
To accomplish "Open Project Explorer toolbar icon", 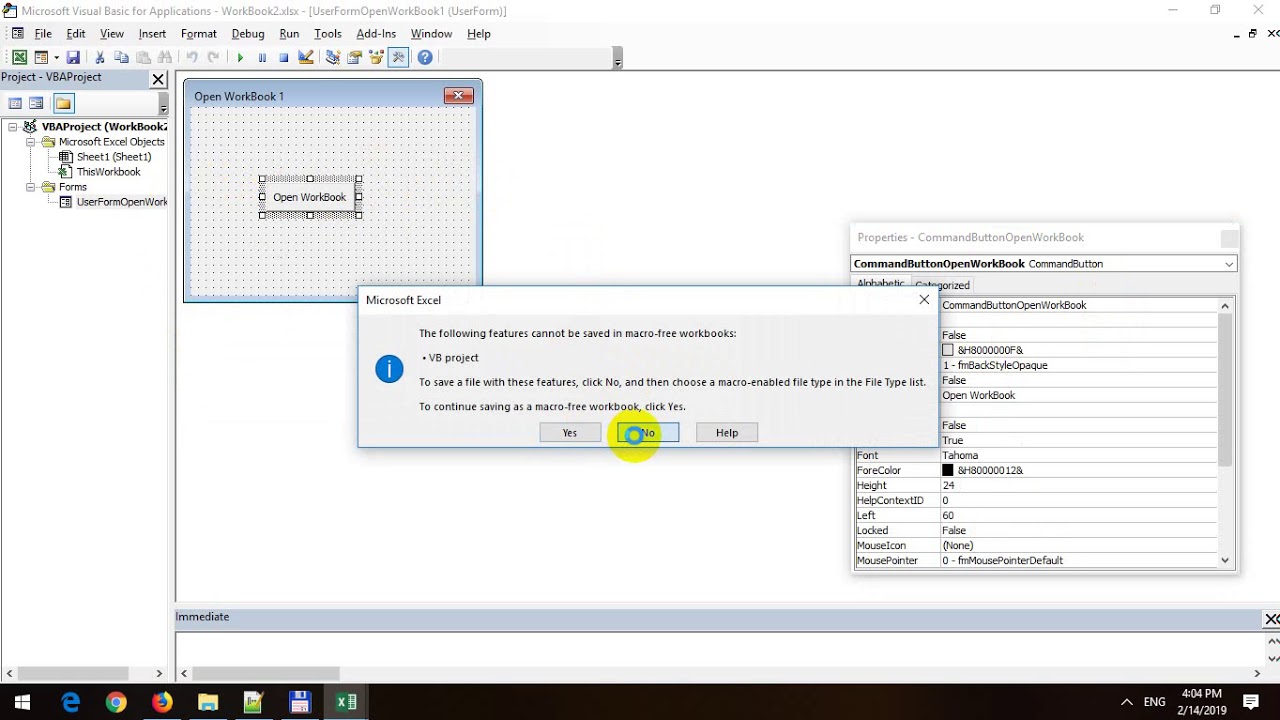I will click(x=333, y=58).
